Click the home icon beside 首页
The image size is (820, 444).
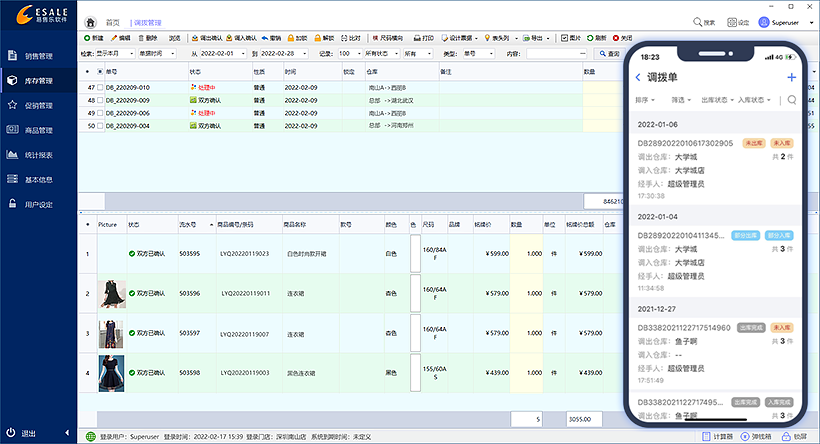pyautogui.click(x=92, y=21)
